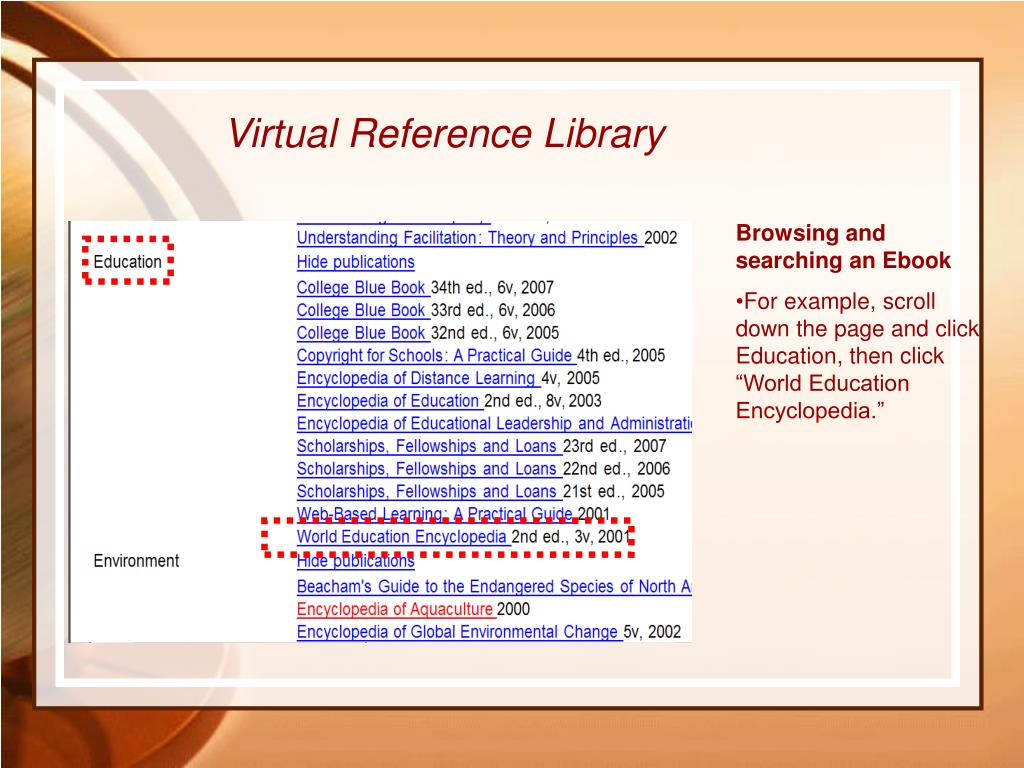Click the '4th ed., 2005' edition text

point(621,355)
